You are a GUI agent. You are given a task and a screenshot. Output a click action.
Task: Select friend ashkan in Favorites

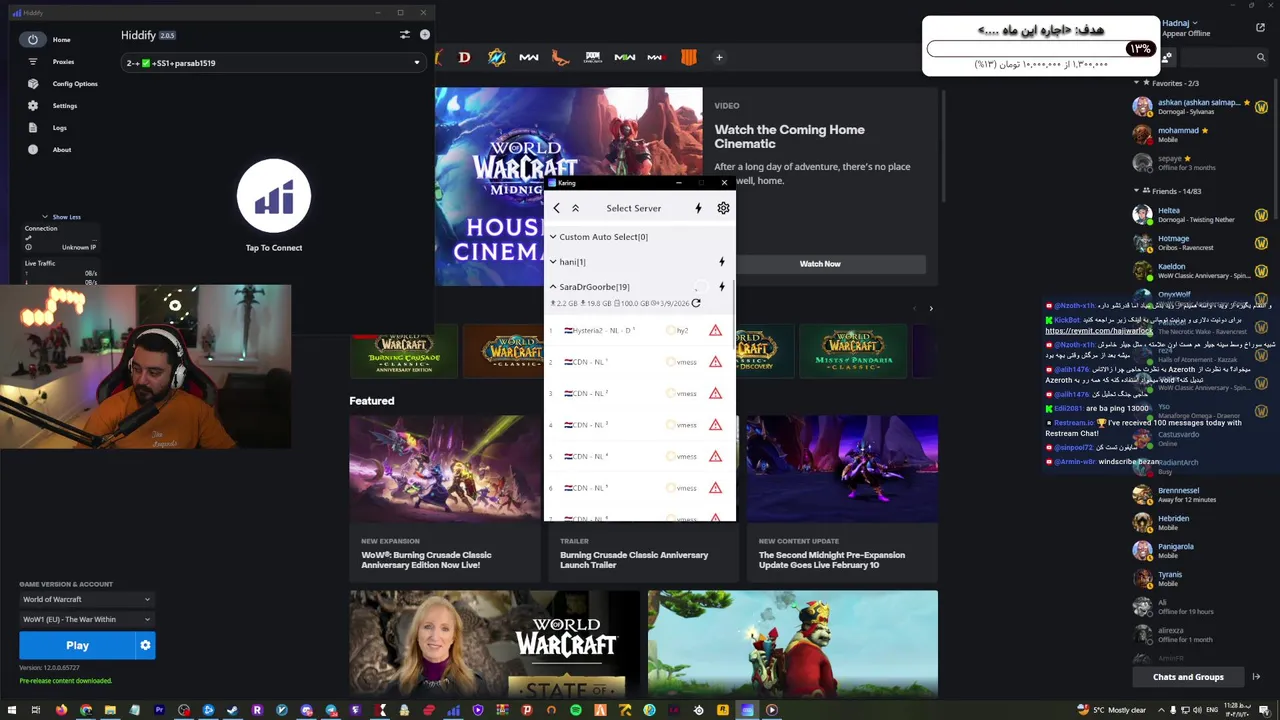coord(1200,106)
